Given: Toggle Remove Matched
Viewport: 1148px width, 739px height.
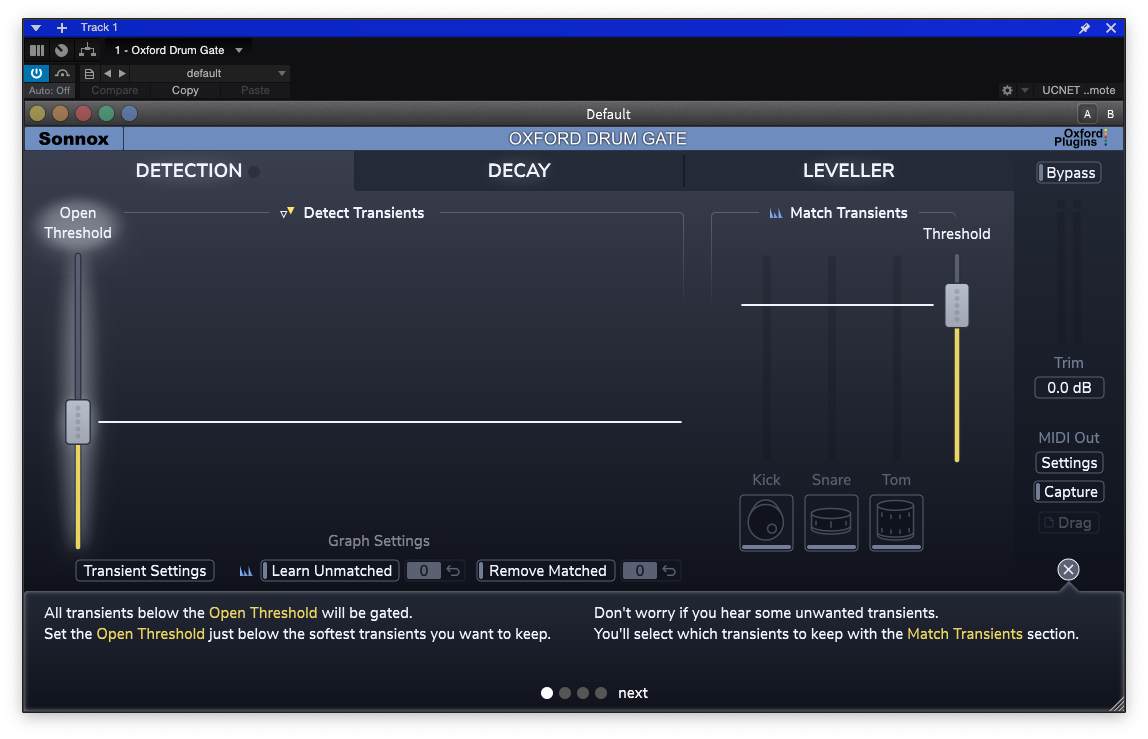Looking at the screenshot, I should [x=546, y=571].
